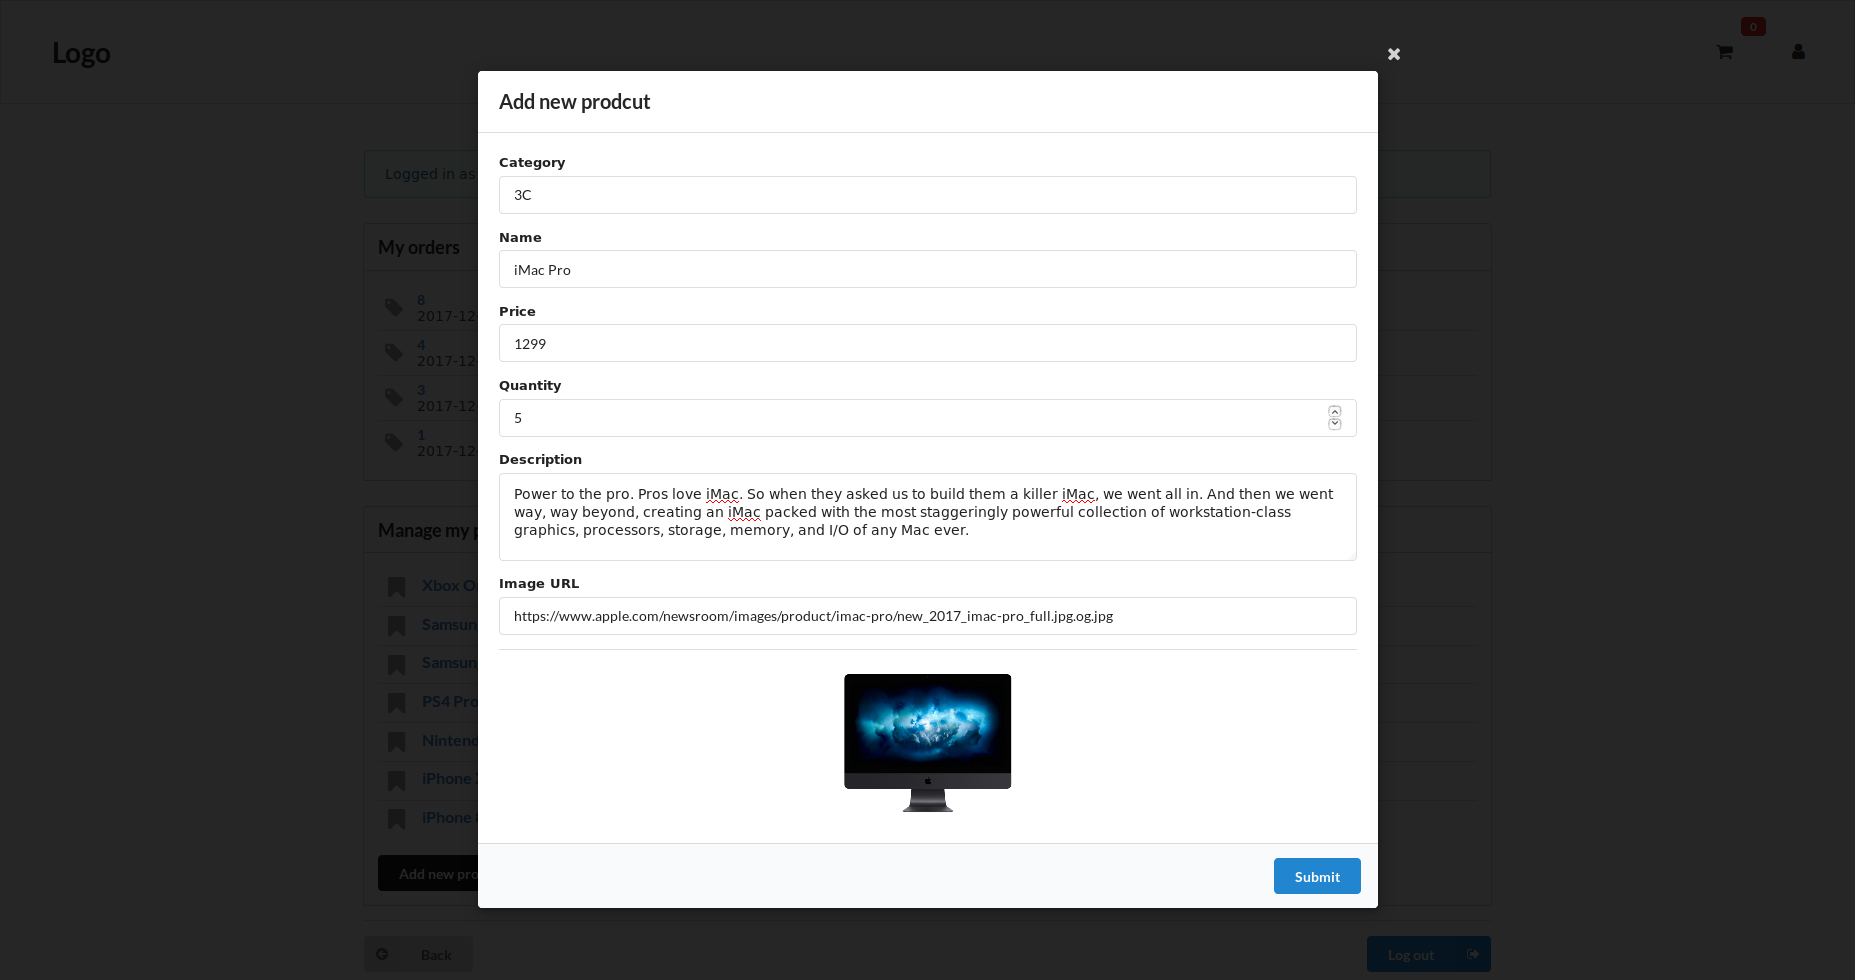Click the iMac Pro preview image
This screenshot has height=980, width=1855.
tap(927, 743)
